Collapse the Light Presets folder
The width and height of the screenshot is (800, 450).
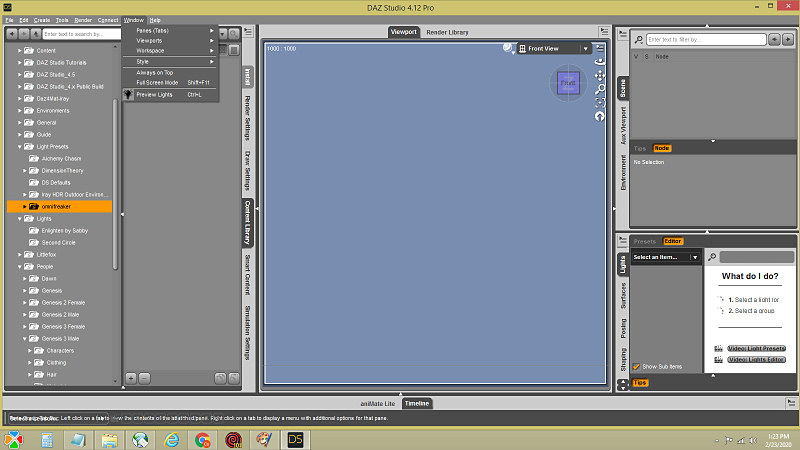tap(19, 147)
